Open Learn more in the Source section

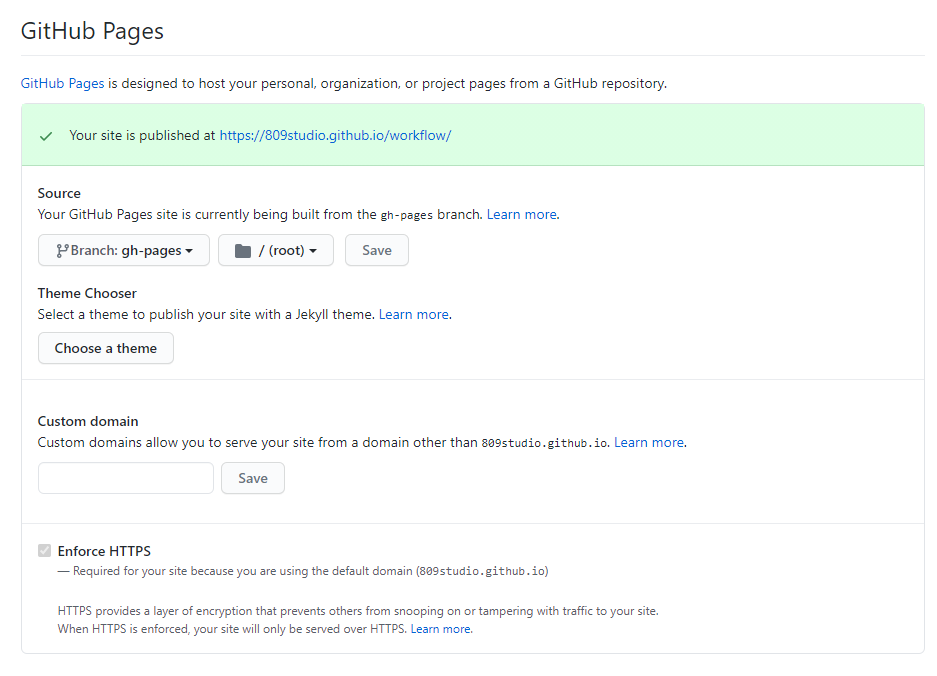pos(521,214)
